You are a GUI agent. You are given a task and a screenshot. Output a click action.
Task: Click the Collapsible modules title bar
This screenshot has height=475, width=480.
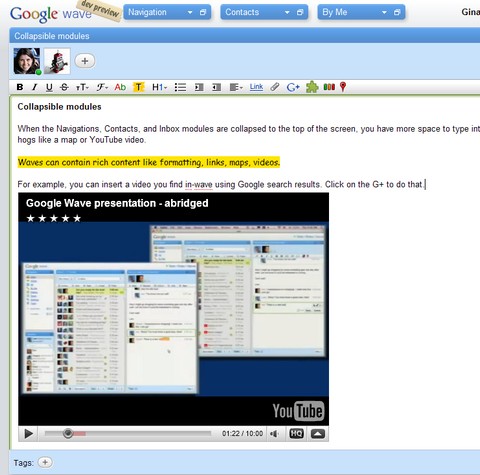(x=245, y=36)
